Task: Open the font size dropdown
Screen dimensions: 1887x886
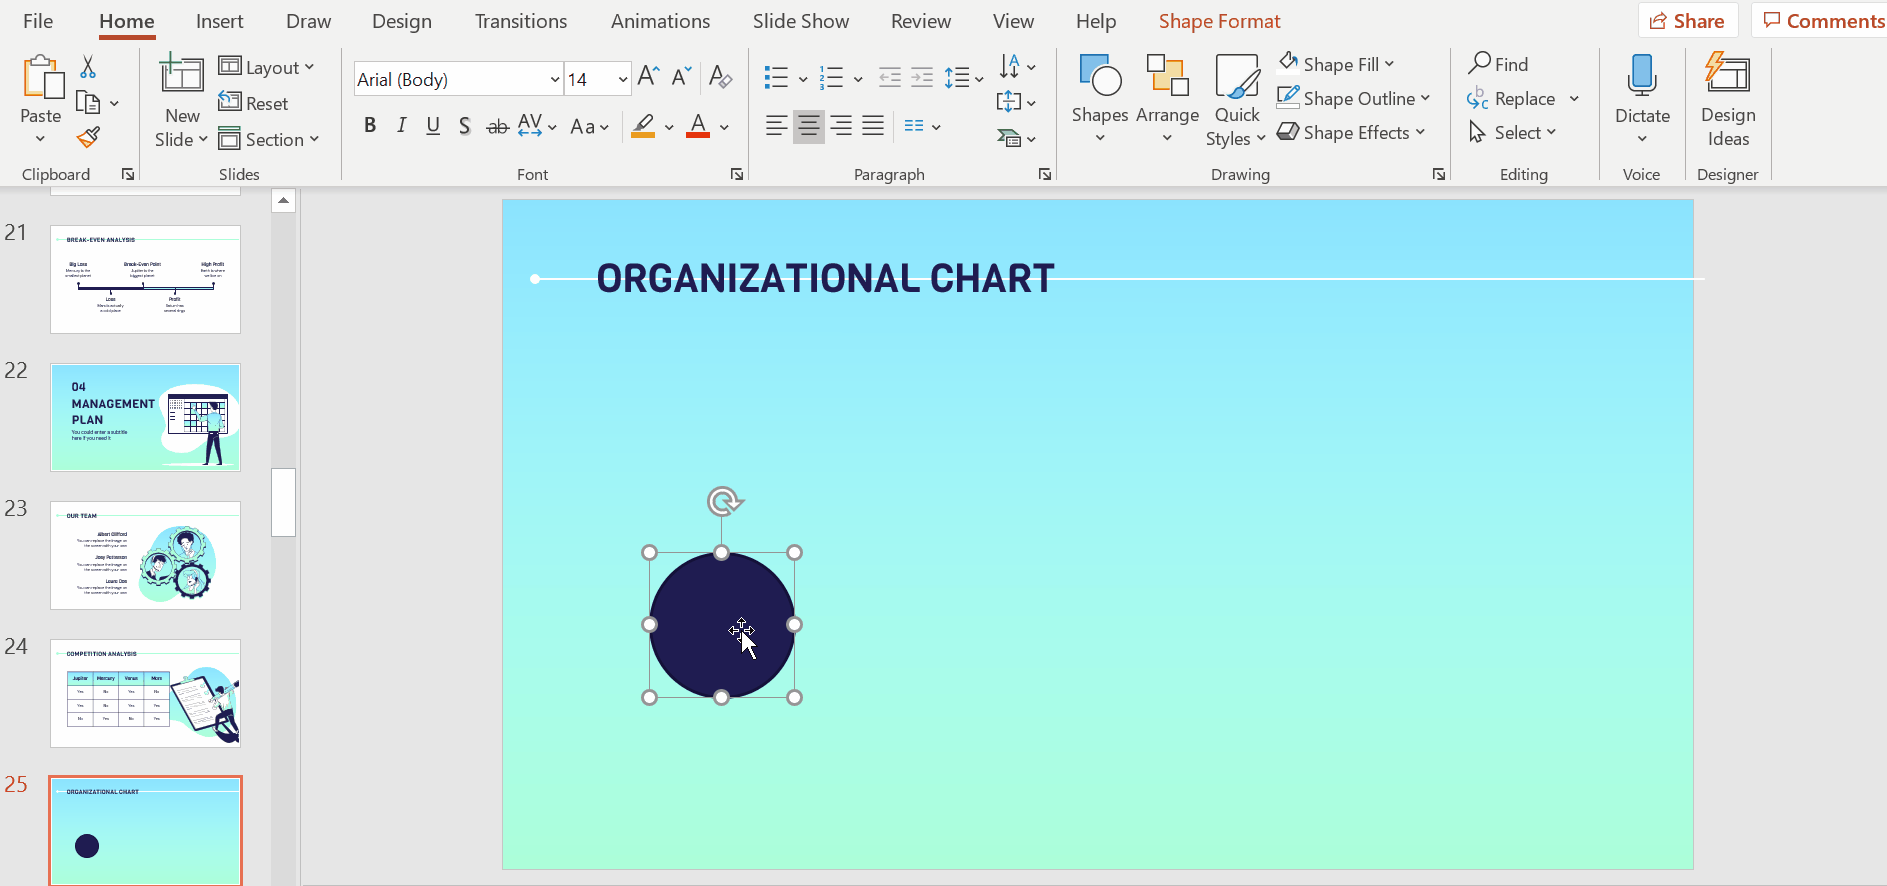Action: pyautogui.click(x=622, y=79)
